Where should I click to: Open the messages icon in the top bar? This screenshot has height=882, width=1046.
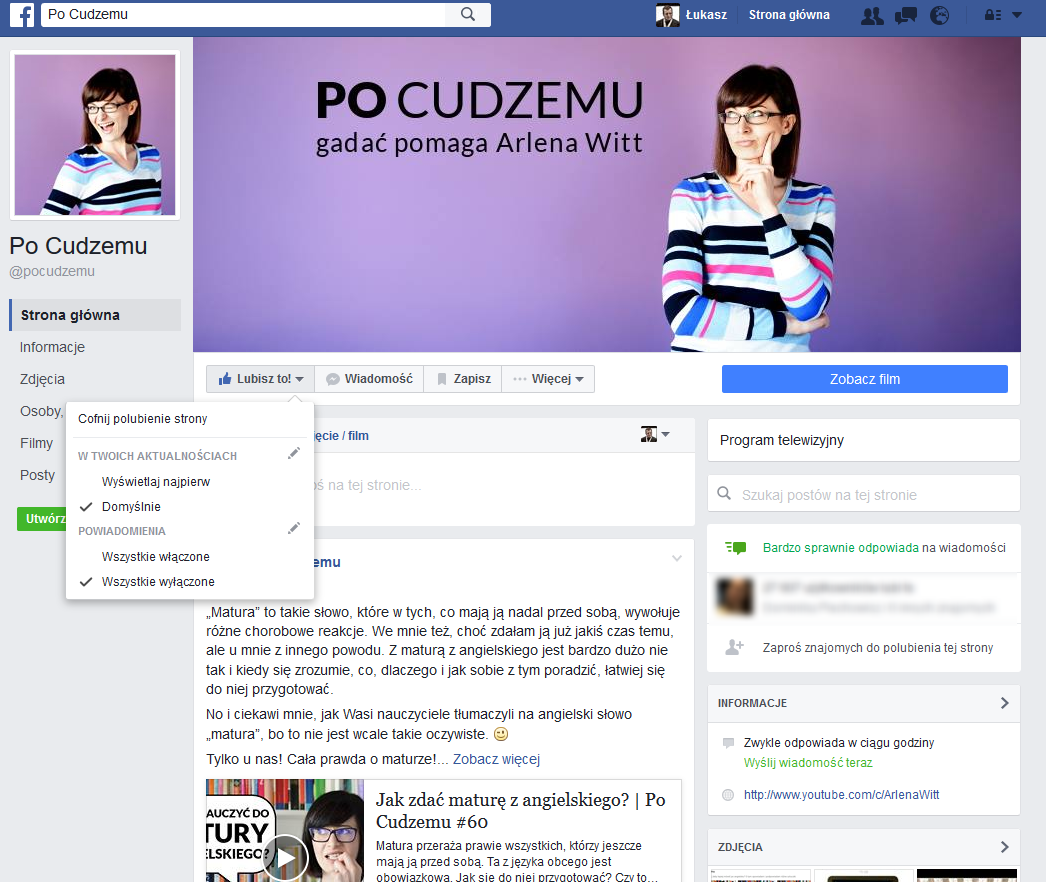(905, 15)
